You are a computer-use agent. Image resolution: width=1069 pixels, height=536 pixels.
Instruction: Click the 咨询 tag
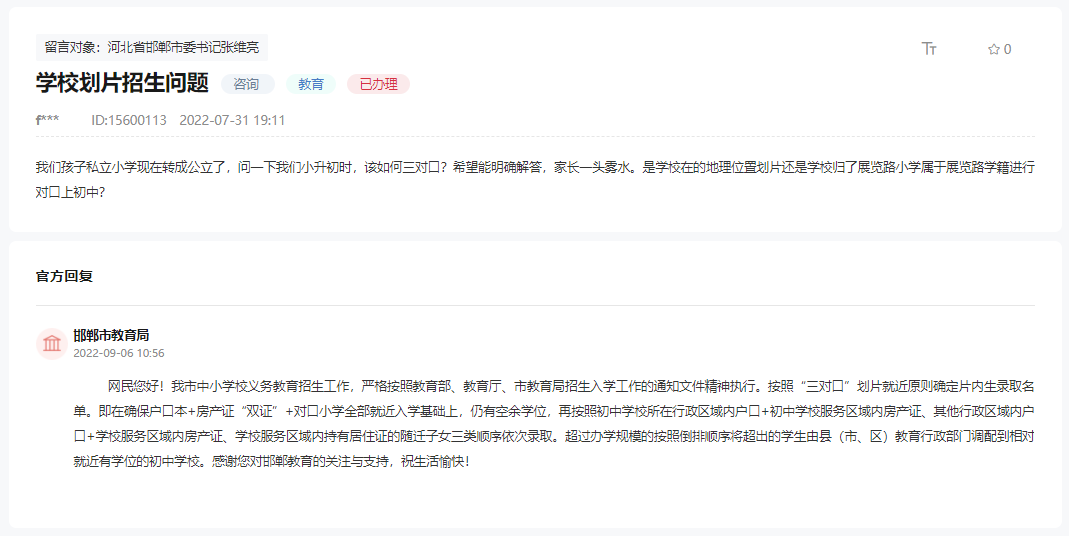coord(247,84)
